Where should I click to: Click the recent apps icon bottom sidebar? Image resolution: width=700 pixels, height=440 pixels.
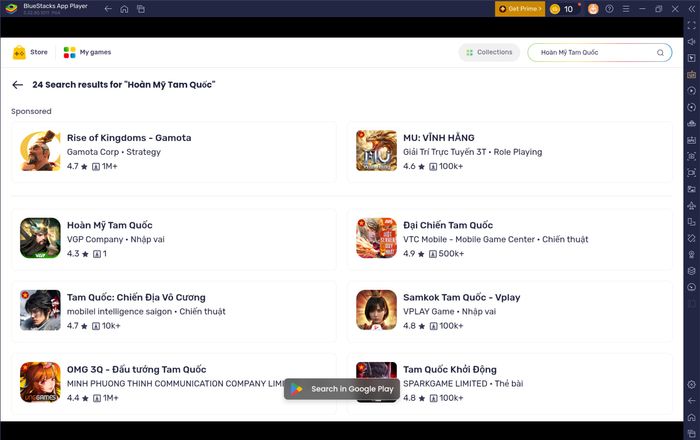click(692, 433)
